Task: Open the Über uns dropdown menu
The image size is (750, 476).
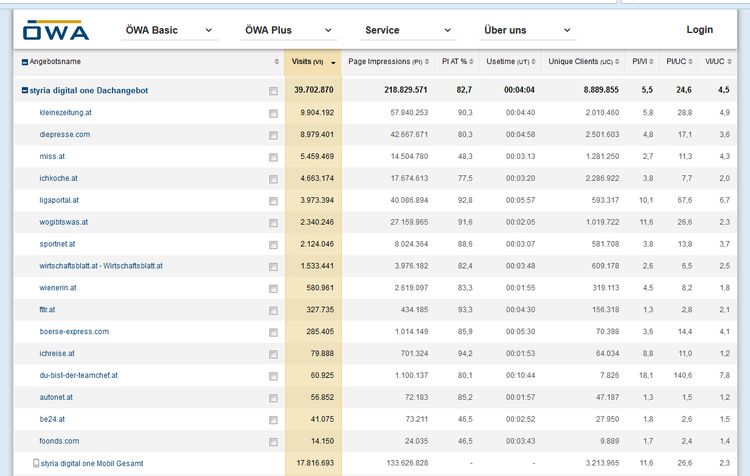Action: (528, 30)
